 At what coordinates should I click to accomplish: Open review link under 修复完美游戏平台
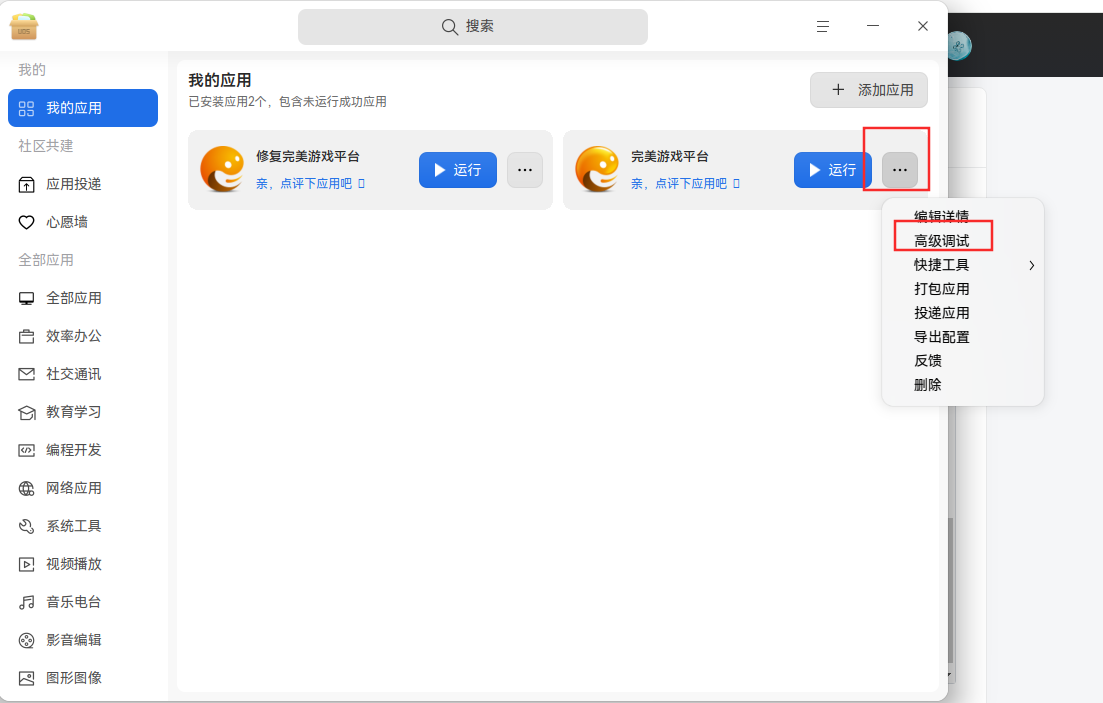[310, 184]
